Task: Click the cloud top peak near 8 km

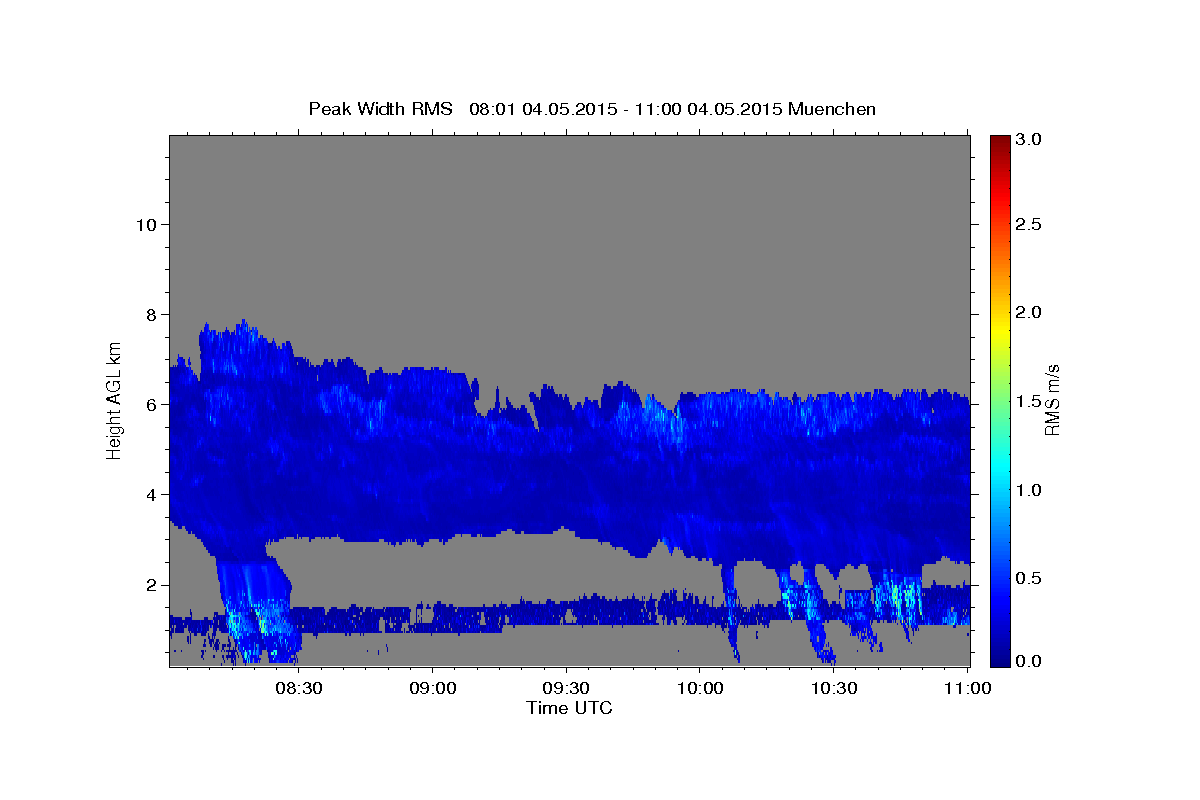Action: [x=242, y=327]
